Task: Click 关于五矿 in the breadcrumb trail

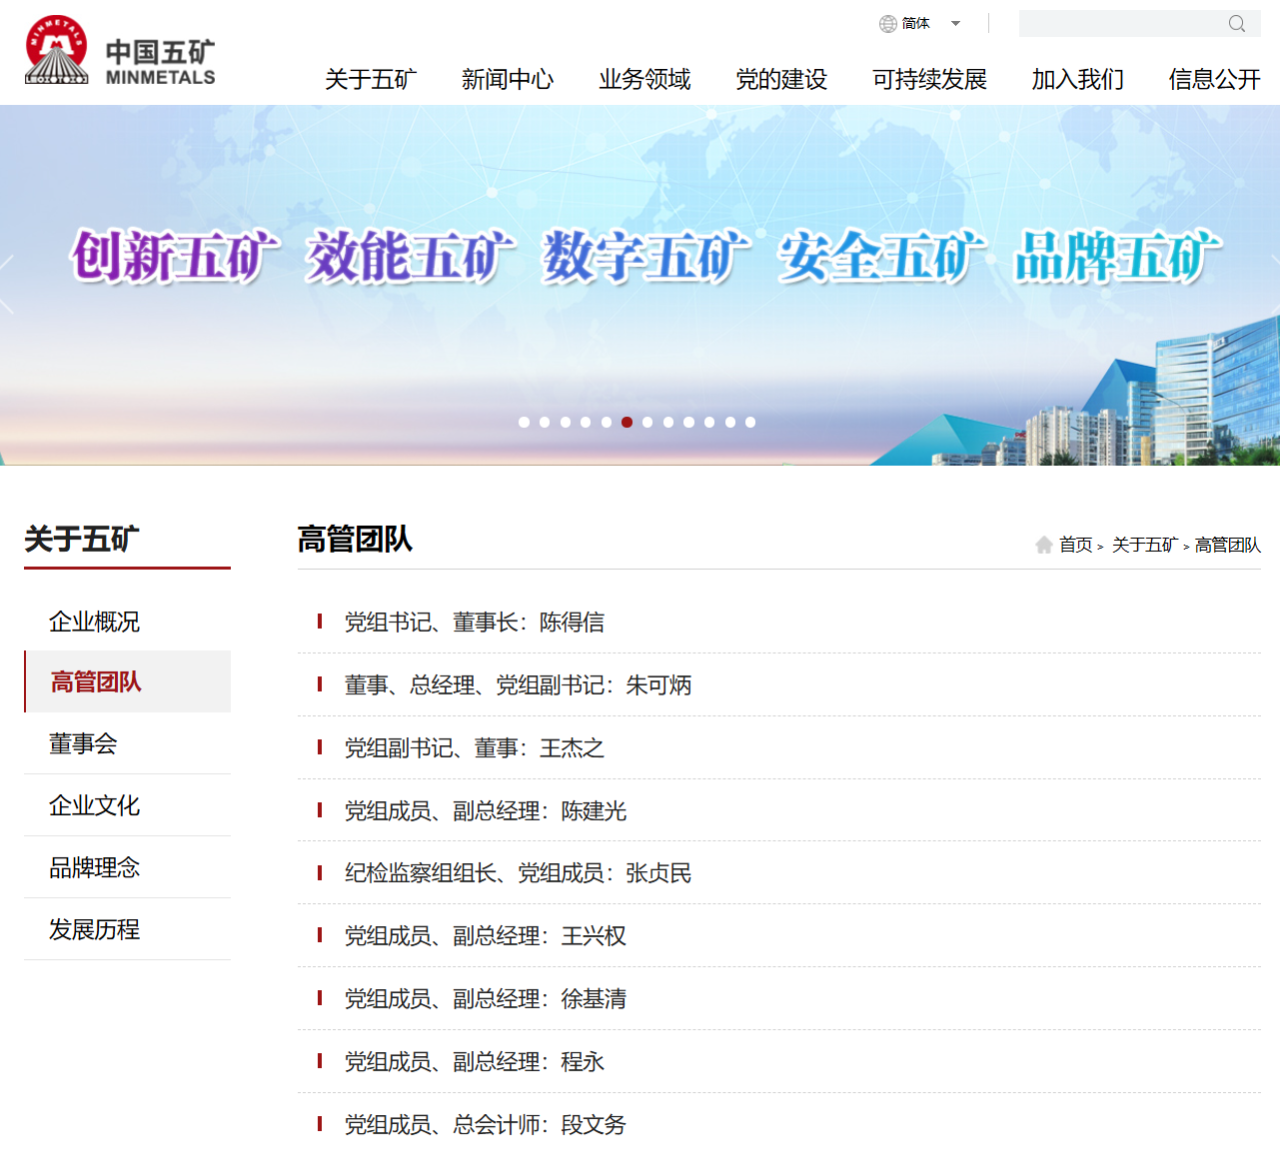Action: [1143, 545]
